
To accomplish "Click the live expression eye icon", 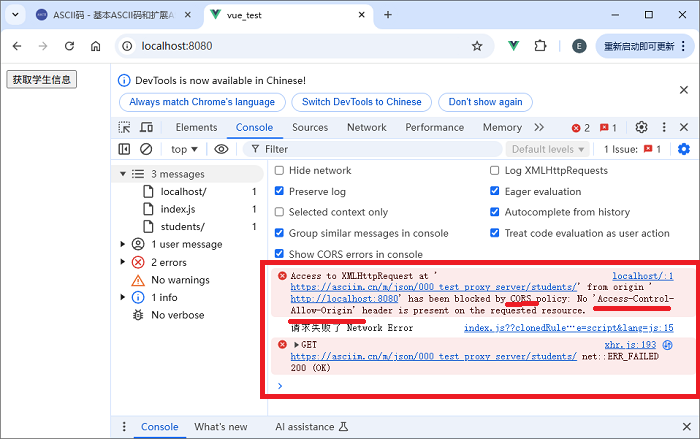I will 221,149.
